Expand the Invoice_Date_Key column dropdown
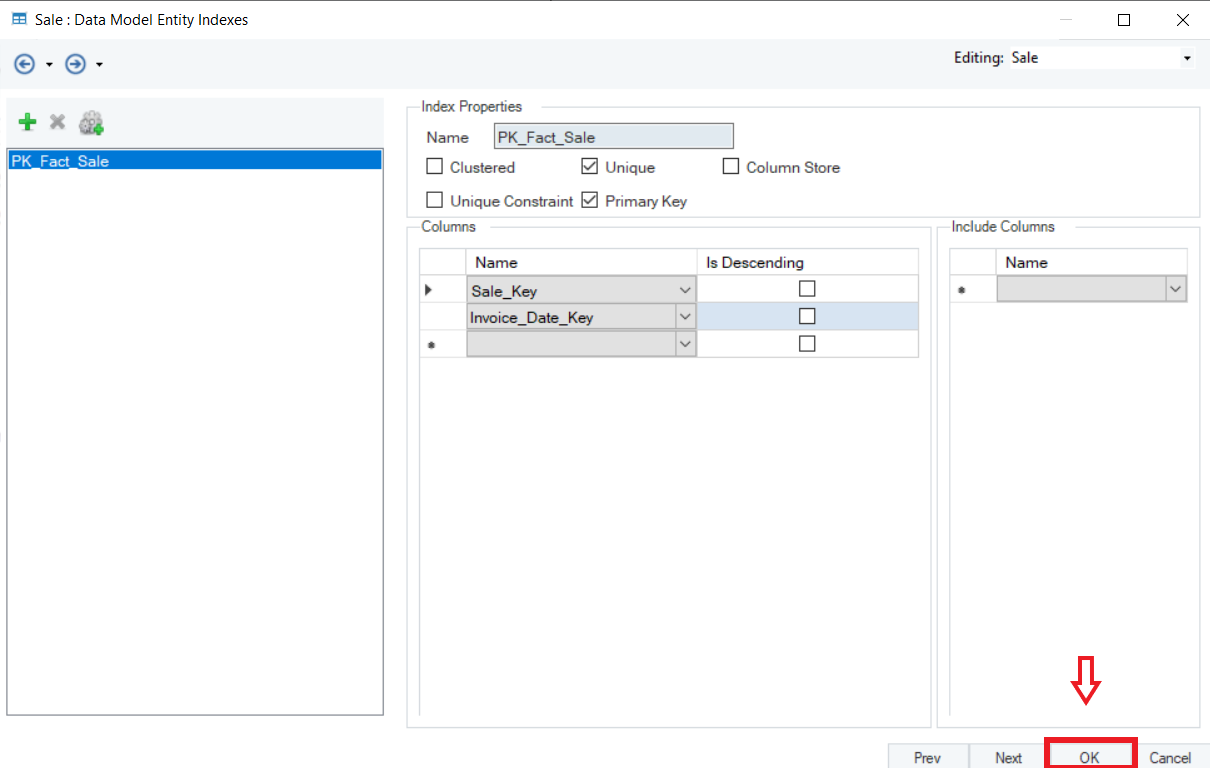The width and height of the screenshot is (1210, 768). click(685, 316)
